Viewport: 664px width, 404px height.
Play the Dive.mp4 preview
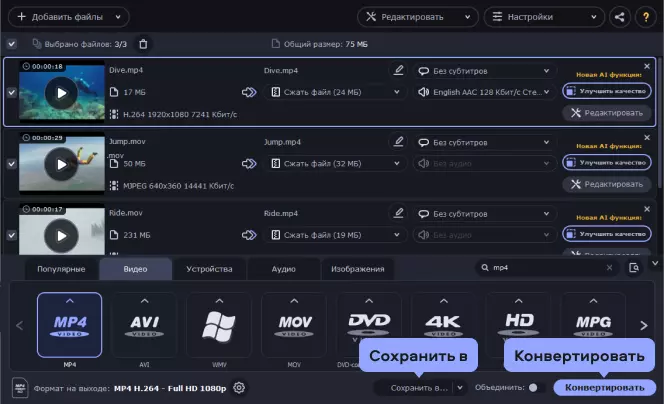point(61,93)
